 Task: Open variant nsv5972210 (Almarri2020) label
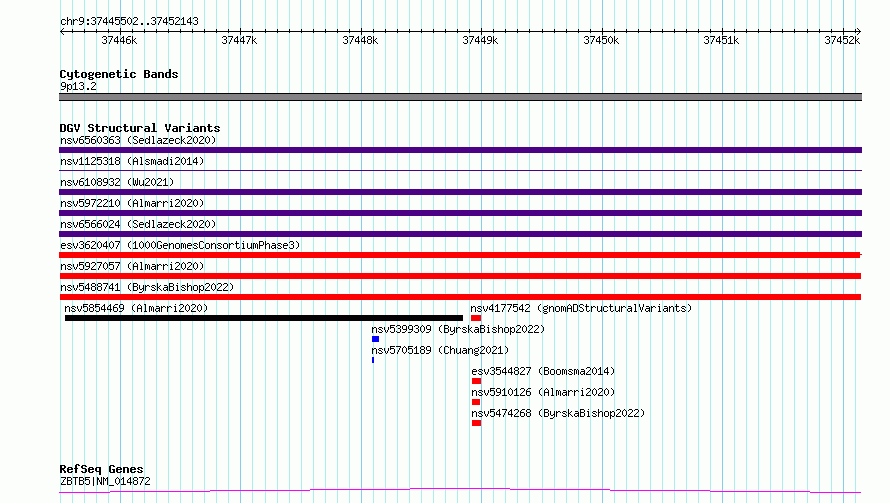(x=132, y=203)
